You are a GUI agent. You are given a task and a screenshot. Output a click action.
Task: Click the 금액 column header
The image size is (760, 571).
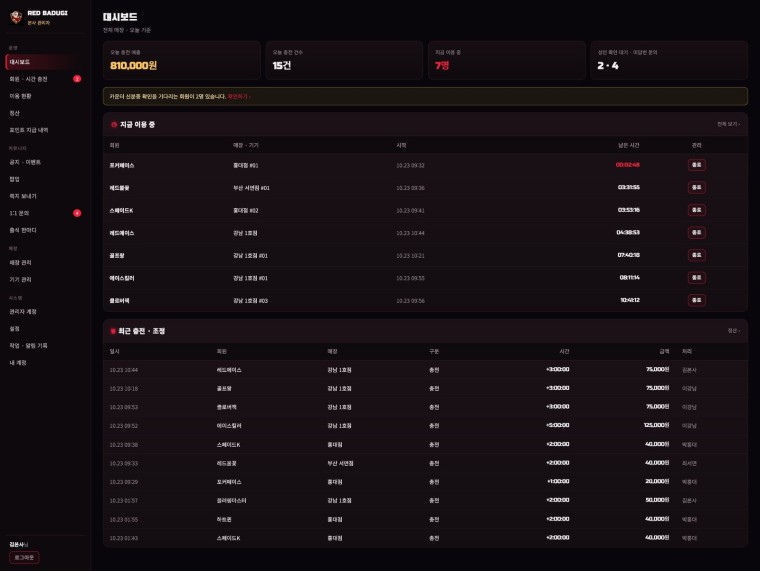(664, 351)
